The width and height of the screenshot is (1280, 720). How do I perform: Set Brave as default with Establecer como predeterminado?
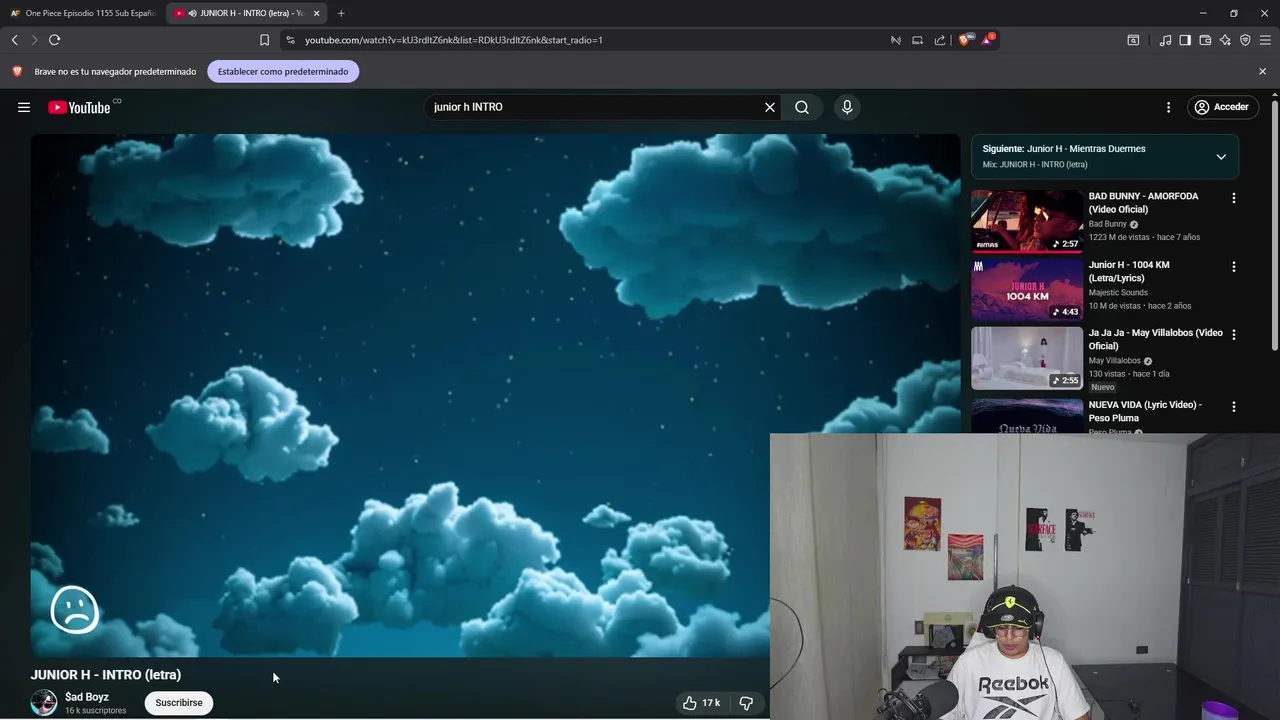[x=283, y=71]
